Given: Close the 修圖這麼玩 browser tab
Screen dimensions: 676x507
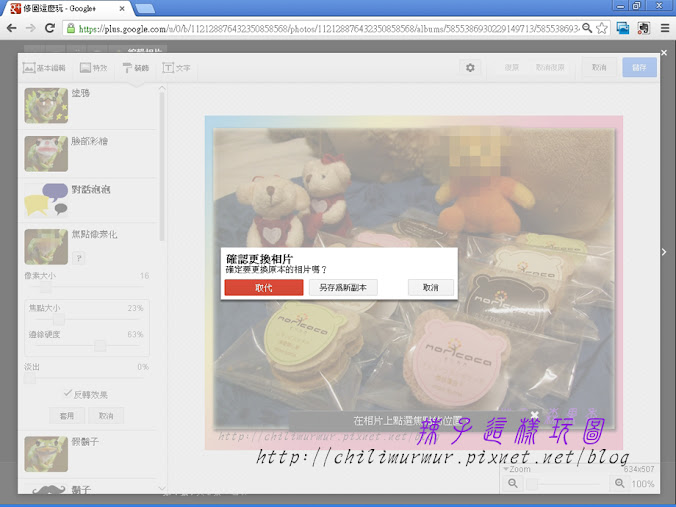Looking at the screenshot, I should tap(122, 9).
